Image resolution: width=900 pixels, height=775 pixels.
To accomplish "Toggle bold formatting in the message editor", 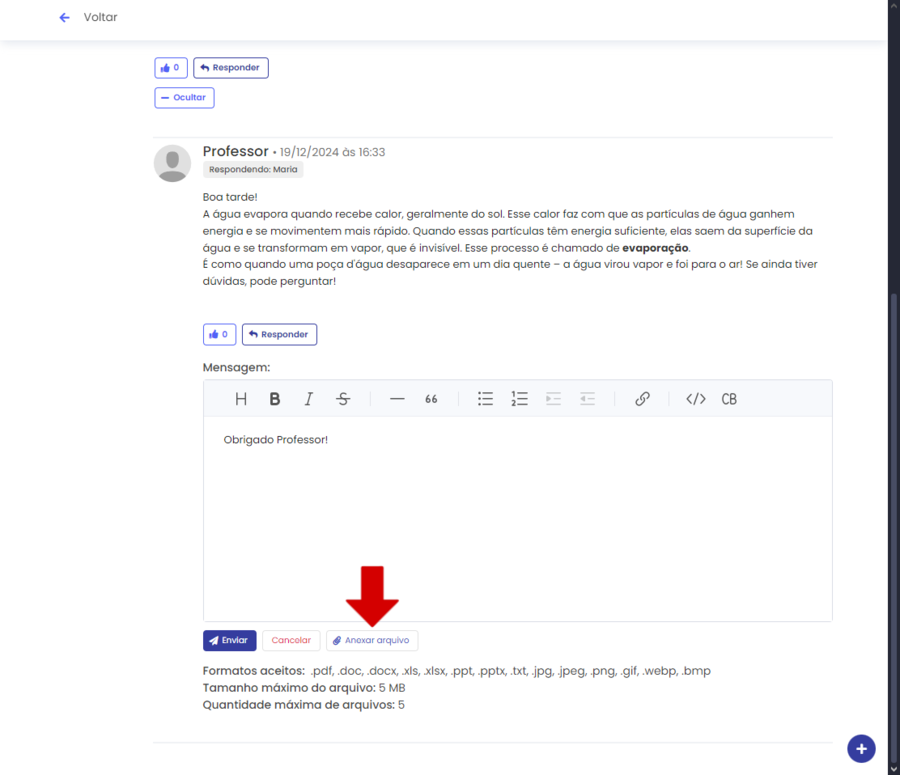I will pyautogui.click(x=275, y=399).
